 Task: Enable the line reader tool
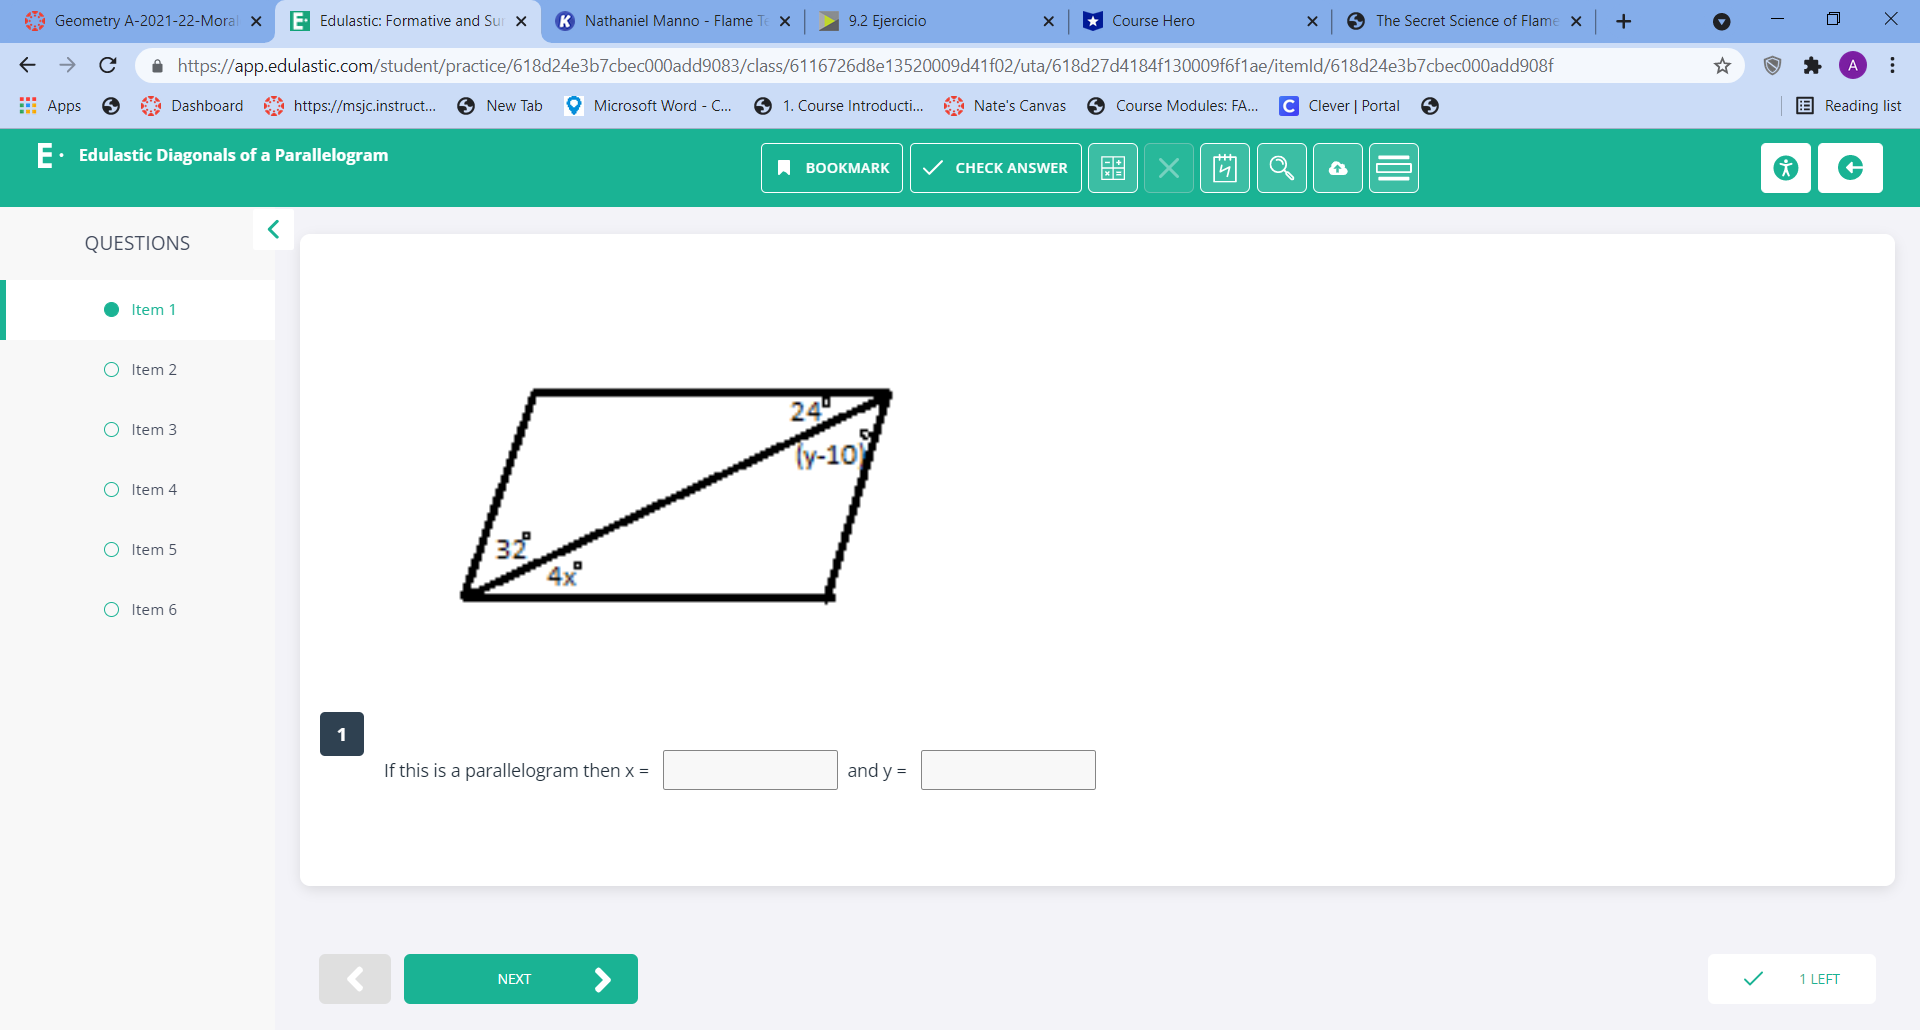pos(1393,168)
